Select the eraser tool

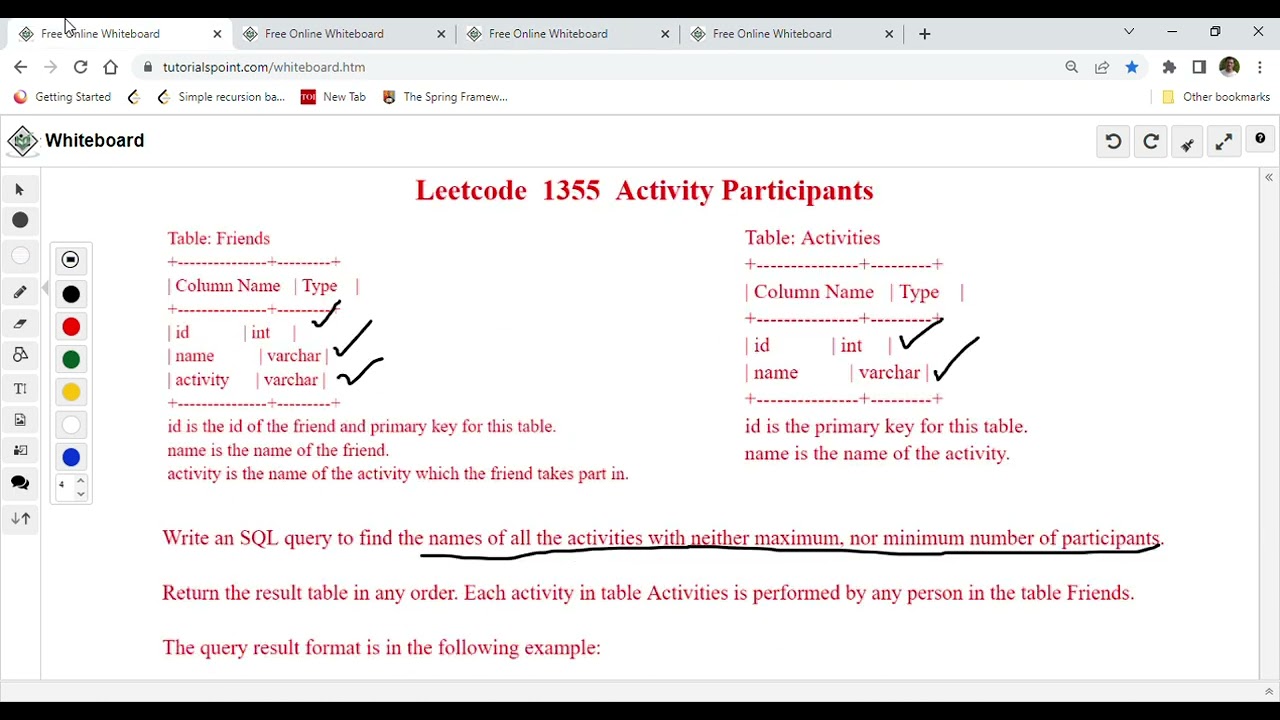[20, 323]
